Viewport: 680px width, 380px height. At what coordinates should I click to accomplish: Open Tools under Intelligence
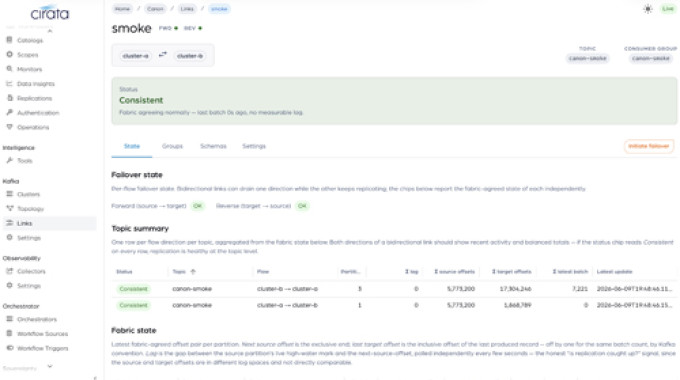(x=24, y=161)
